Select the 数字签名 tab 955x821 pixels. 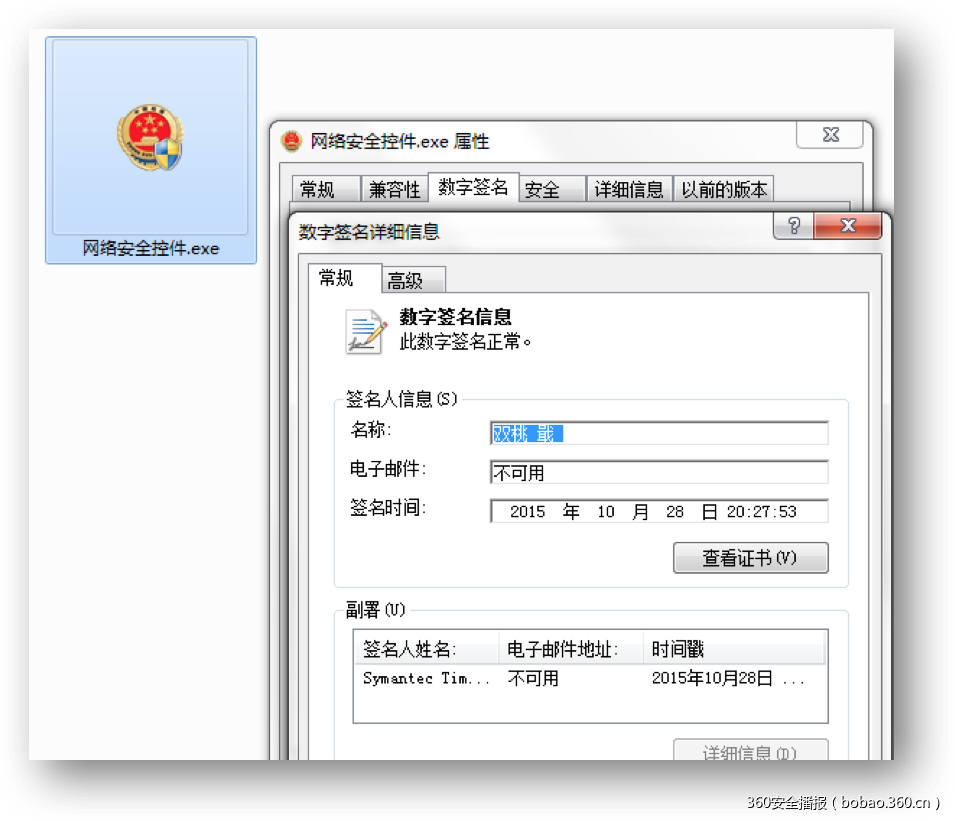pyautogui.click(x=472, y=188)
